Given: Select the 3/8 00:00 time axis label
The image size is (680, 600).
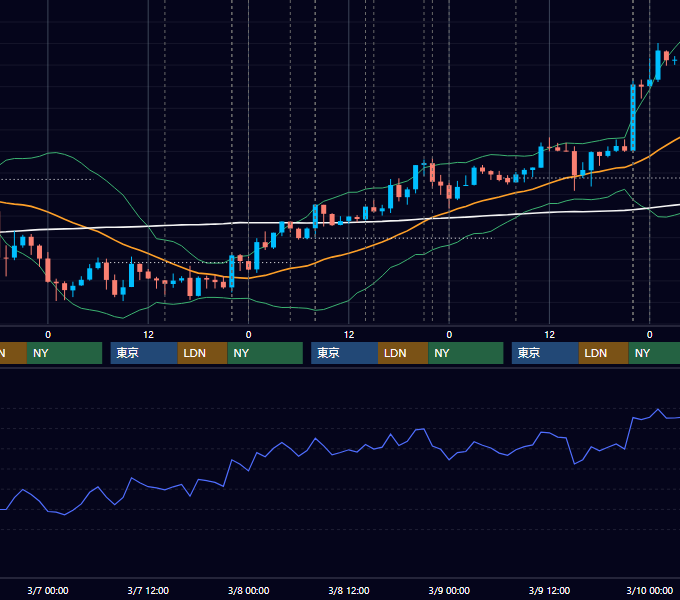Looking at the screenshot, I should (x=248, y=590).
